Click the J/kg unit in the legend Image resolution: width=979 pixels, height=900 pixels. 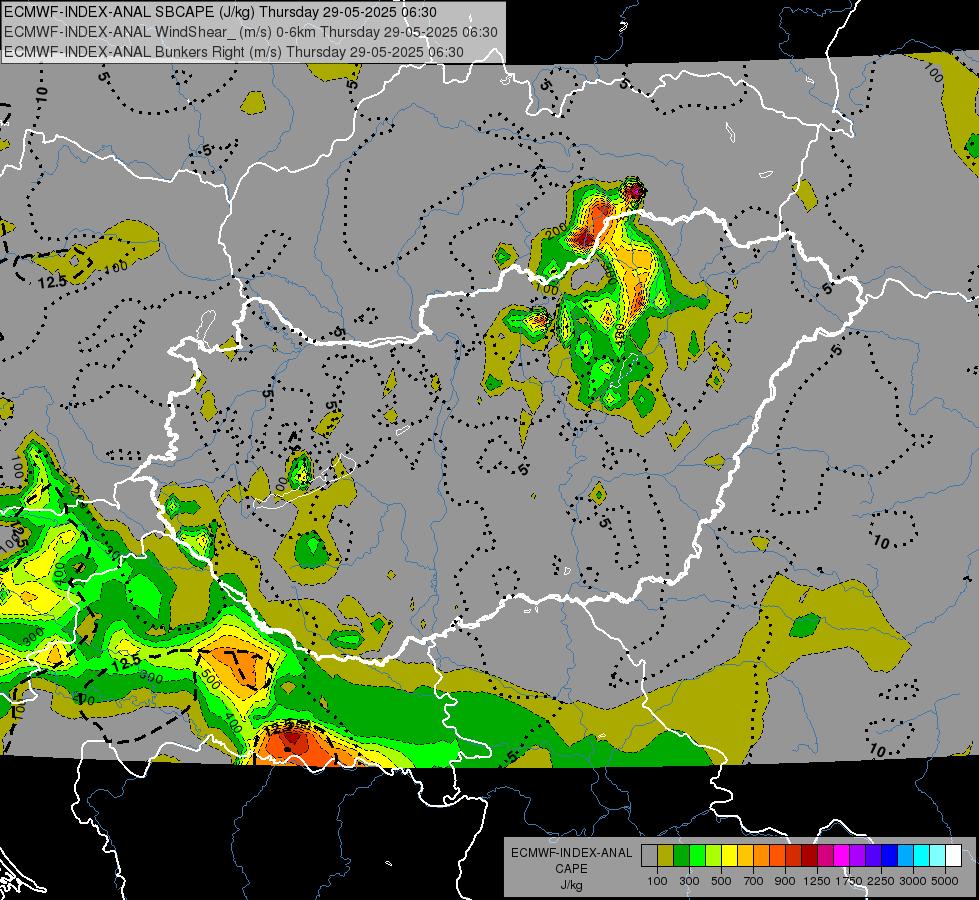pos(571,885)
